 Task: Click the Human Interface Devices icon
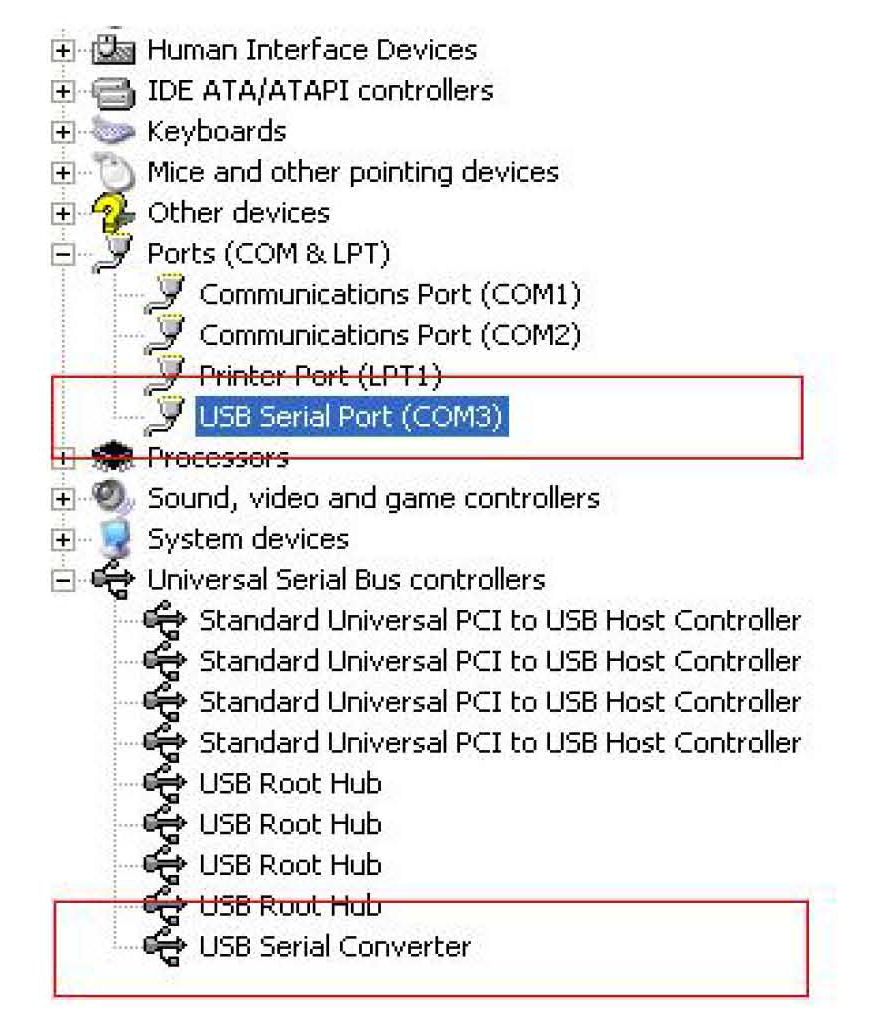[x=113, y=49]
